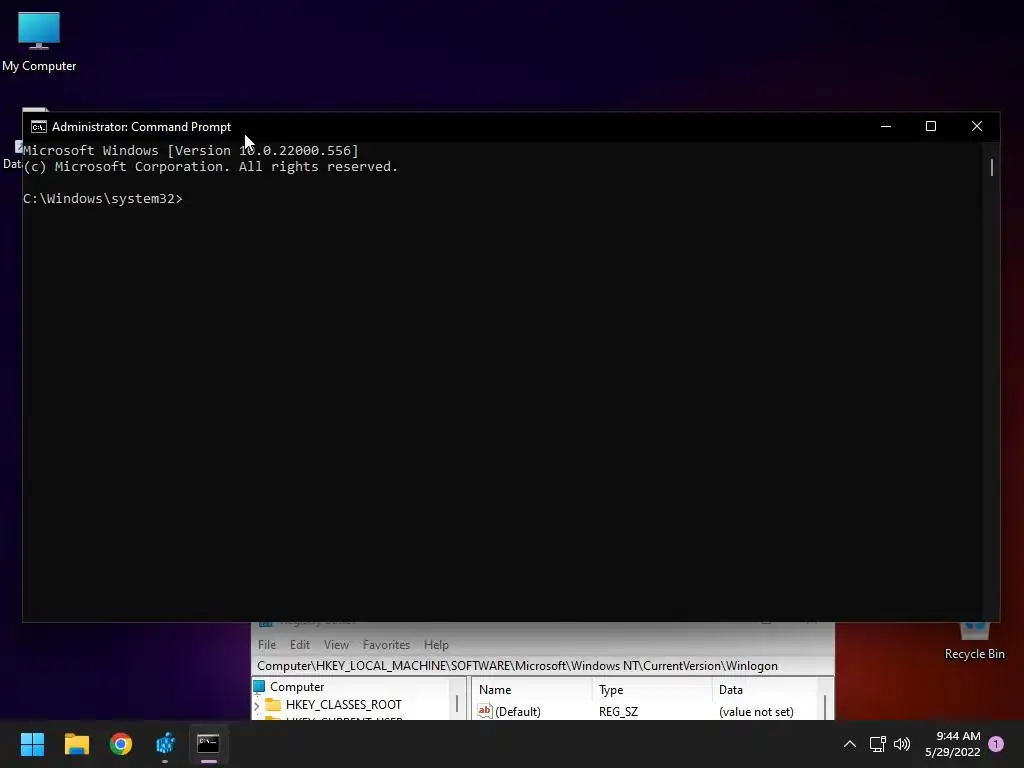Open Registry Editor Favorites menu
1024x768 pixels.
(386, 645)
